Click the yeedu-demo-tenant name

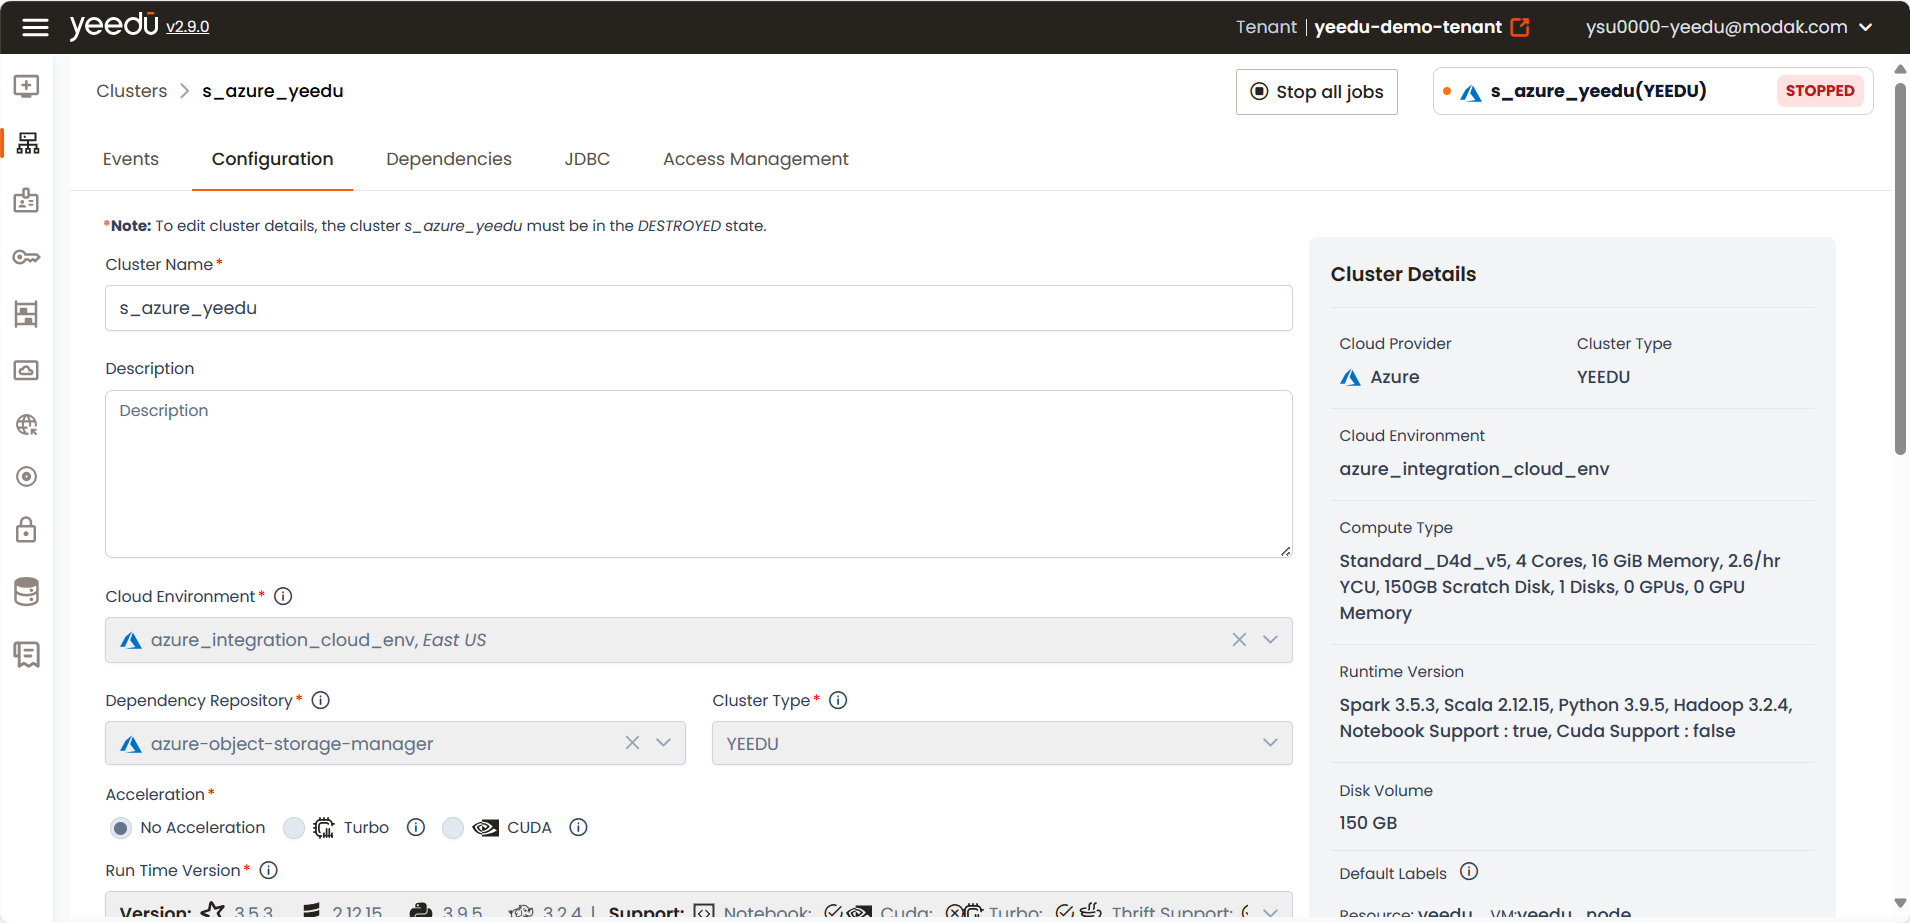[1408, 27]
